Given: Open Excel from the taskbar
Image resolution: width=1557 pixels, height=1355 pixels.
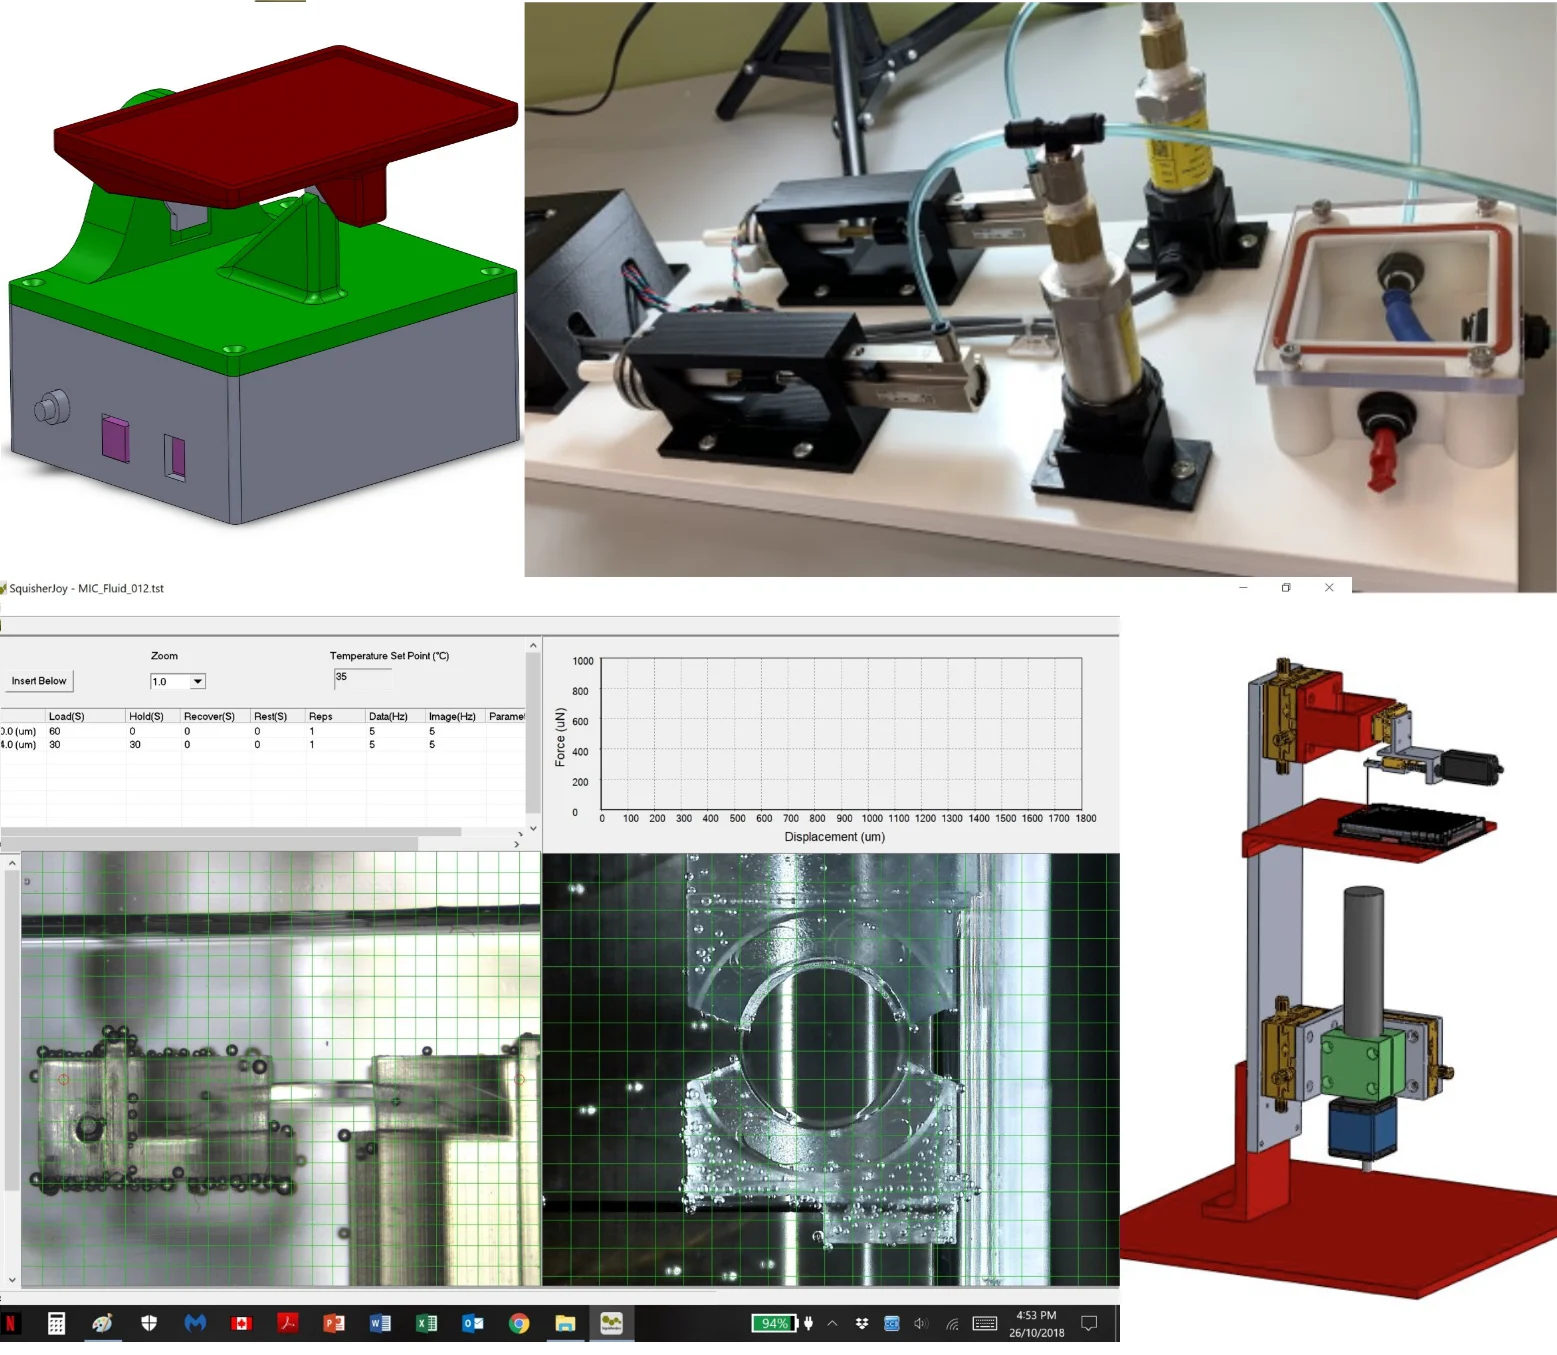Looking at the screenshot, I should coord(427,1324).
